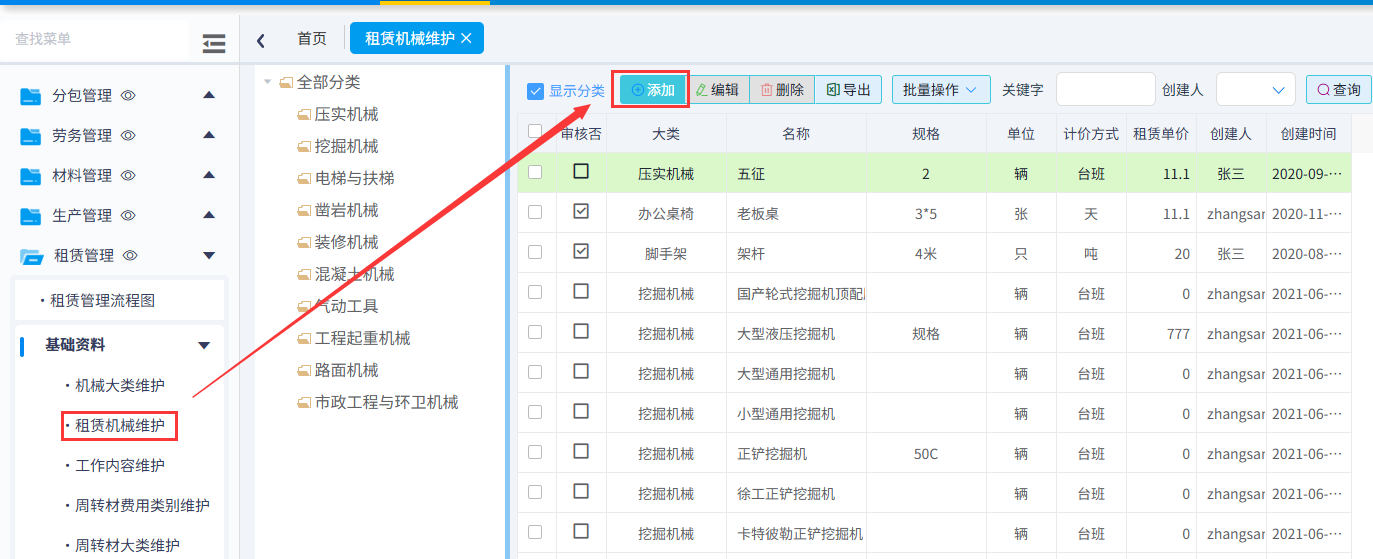Screen dimensions: 1373x559
Task: Collapse the 全部分类 tree triangle
Action: coord(268,82)
